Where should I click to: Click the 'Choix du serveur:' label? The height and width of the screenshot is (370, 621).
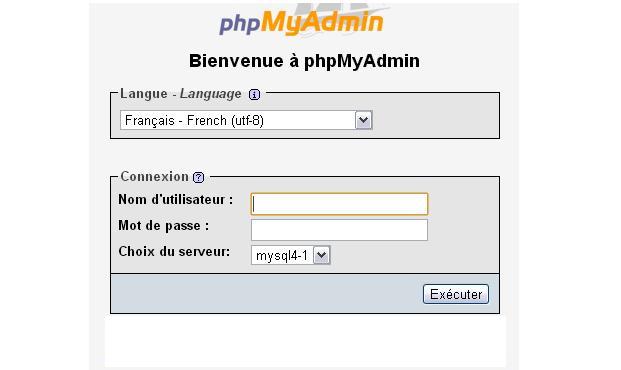point(174,252)
